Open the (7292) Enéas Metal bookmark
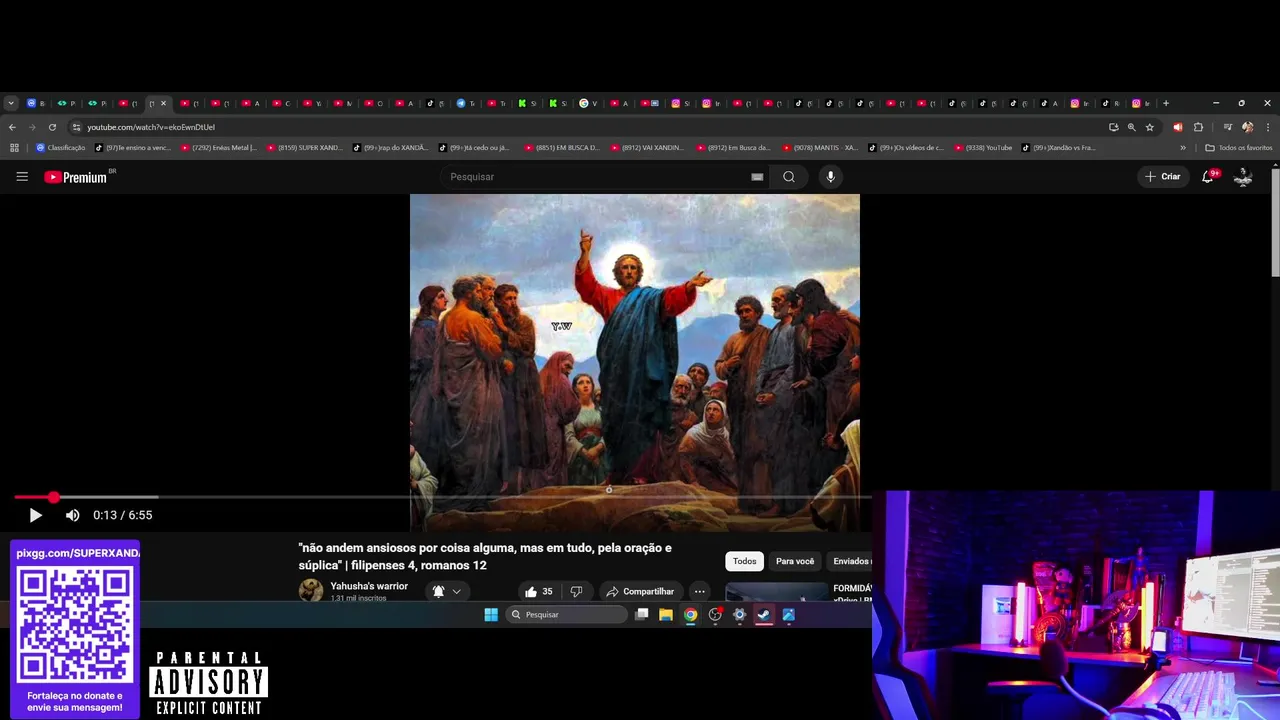The width and height of the screenshot is (1280, 720). (x=218, y=148)
